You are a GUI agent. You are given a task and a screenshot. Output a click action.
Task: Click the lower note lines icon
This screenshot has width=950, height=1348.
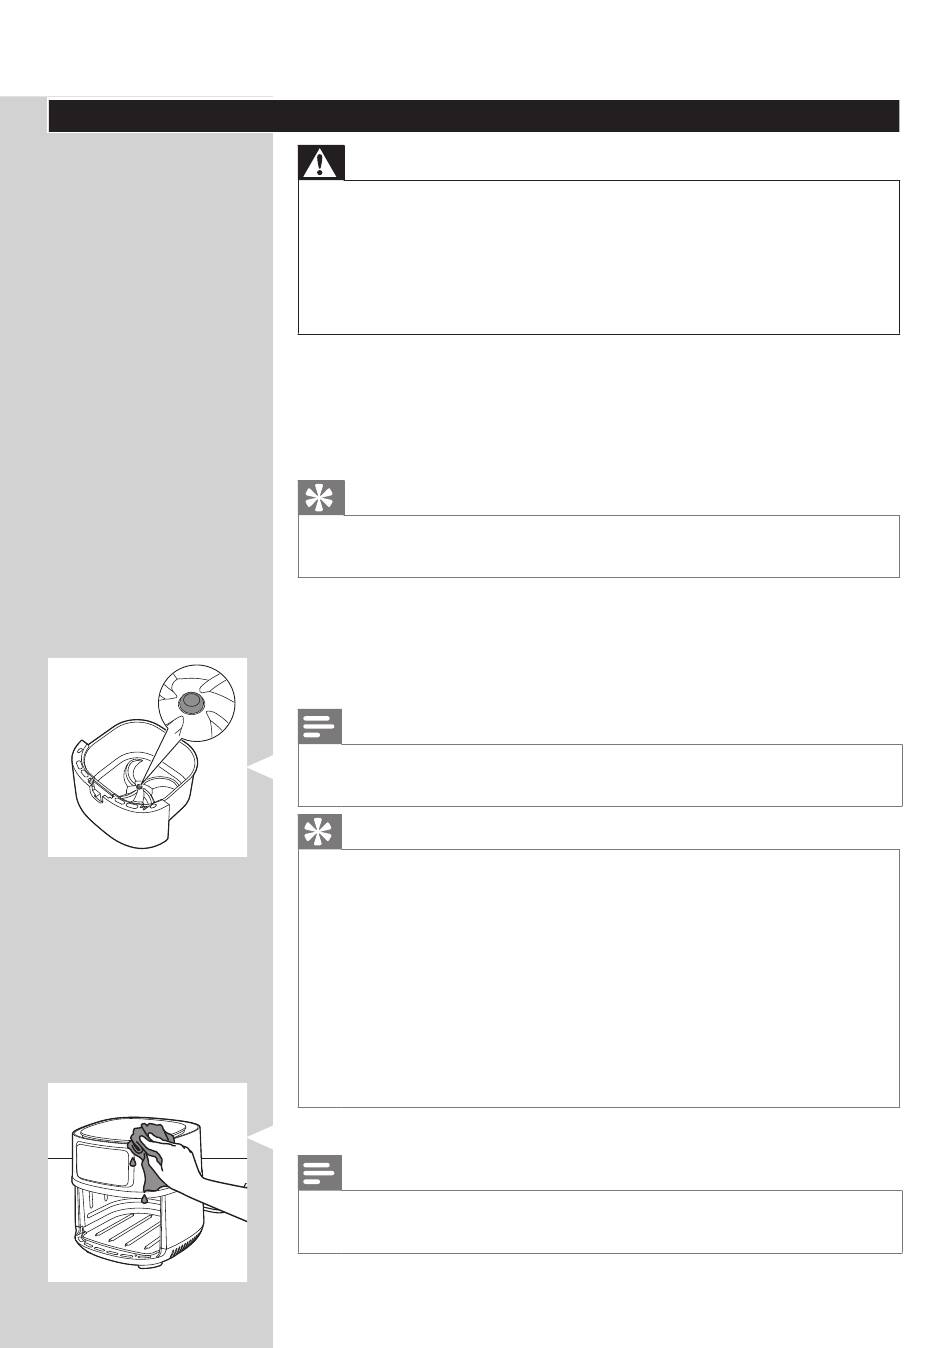pyautogui.click(x=320, y=1173)
